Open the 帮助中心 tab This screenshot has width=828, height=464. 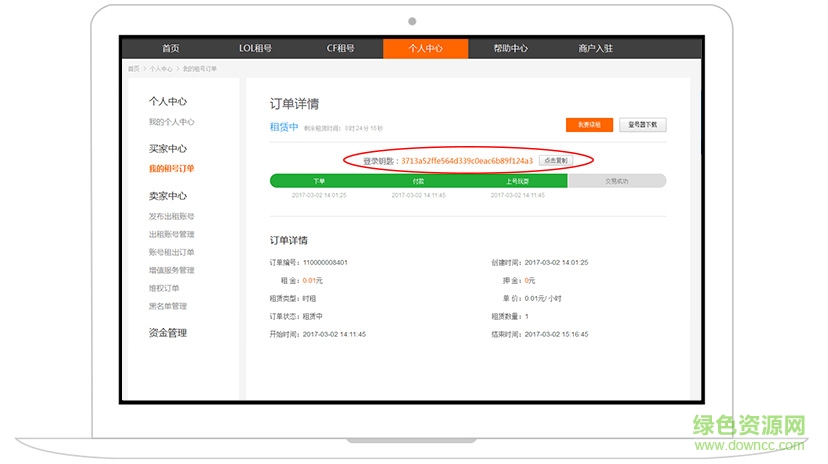pos(510,48)
